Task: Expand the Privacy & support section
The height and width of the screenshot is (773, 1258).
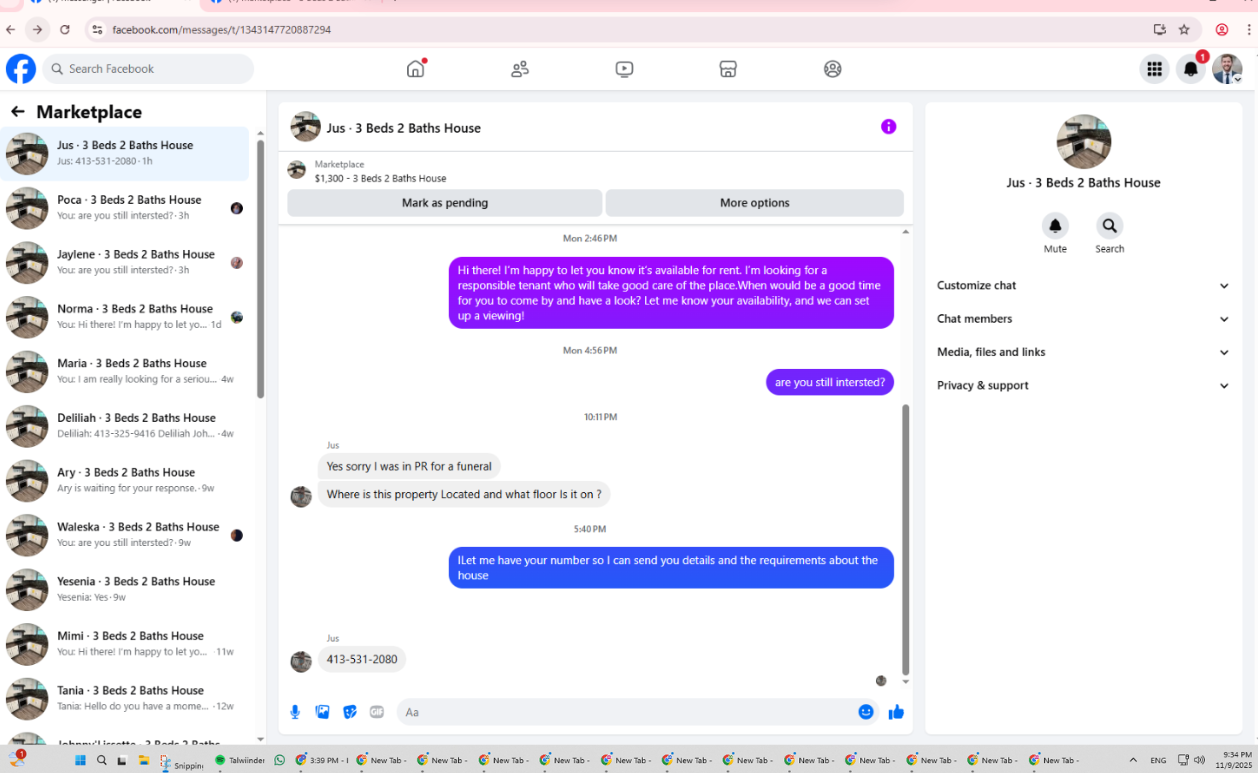Action: pos(1083,385)
